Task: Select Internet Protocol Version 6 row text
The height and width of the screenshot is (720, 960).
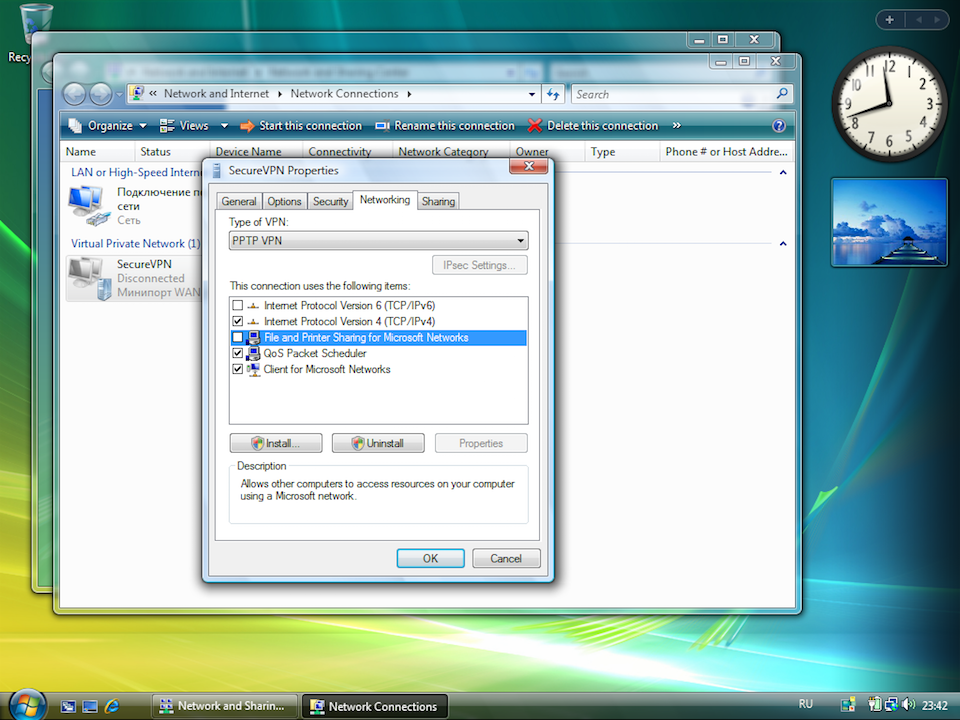Action: pyautogui.click(x=349, y=306)
